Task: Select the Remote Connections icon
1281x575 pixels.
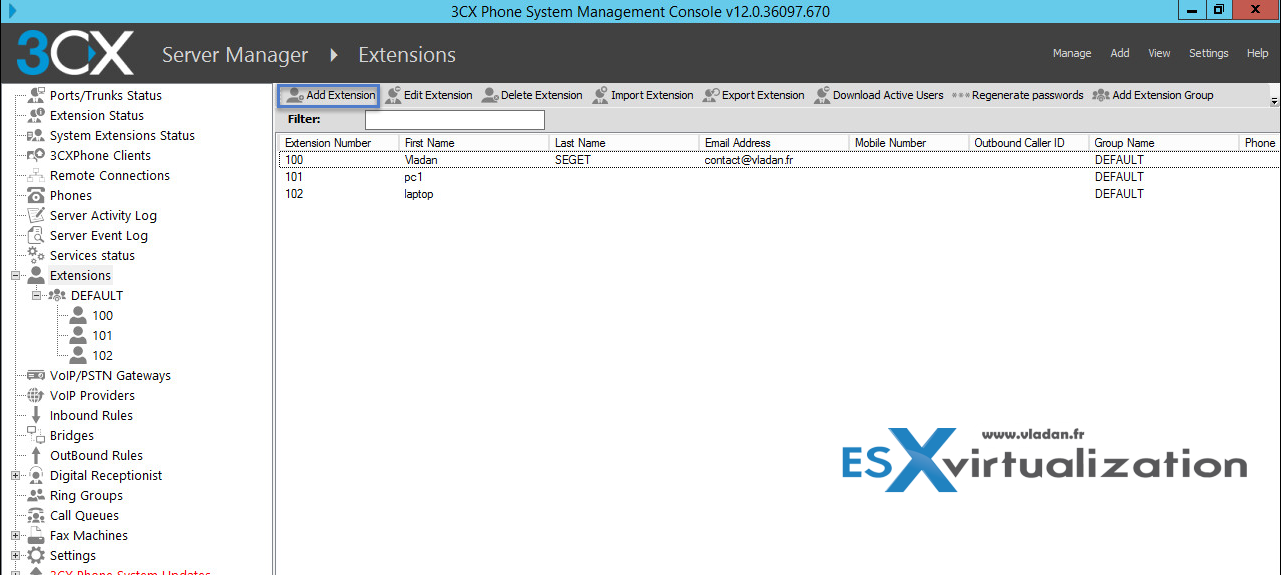Action: [x=36, y=175]
